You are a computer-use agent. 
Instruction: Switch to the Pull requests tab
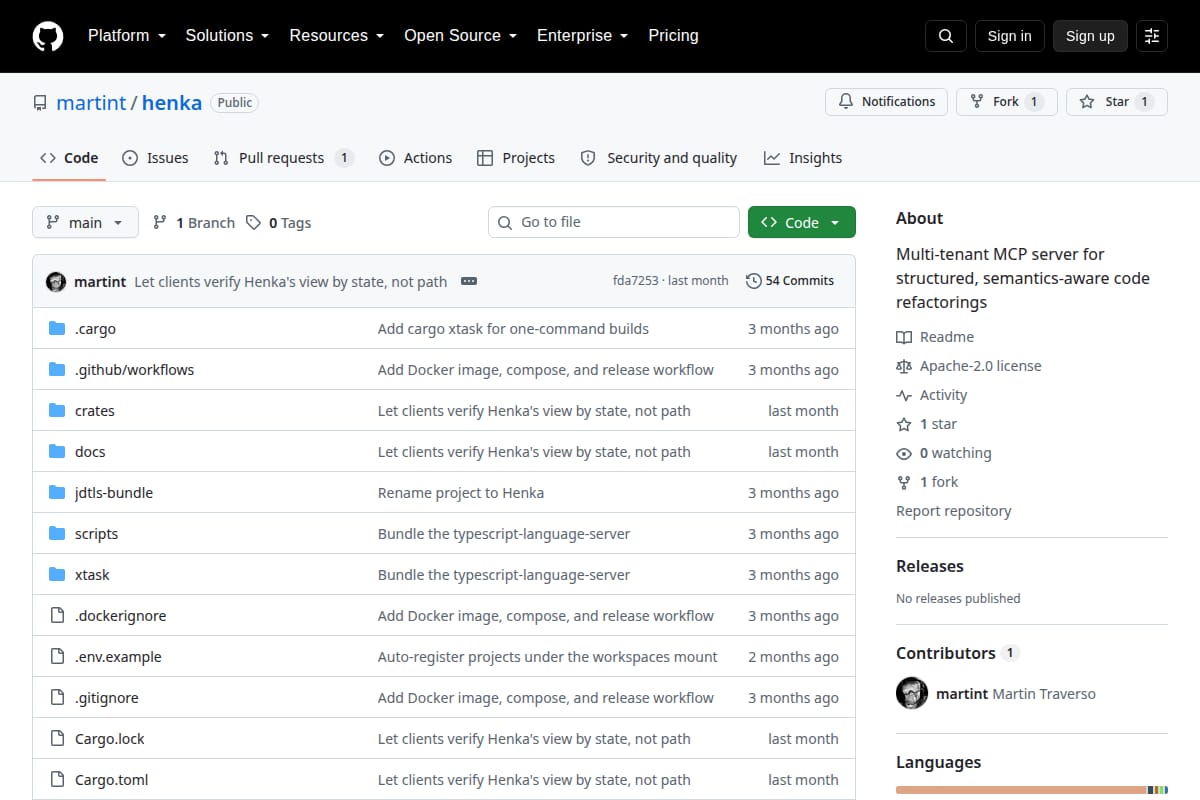(x=283, y=158)
